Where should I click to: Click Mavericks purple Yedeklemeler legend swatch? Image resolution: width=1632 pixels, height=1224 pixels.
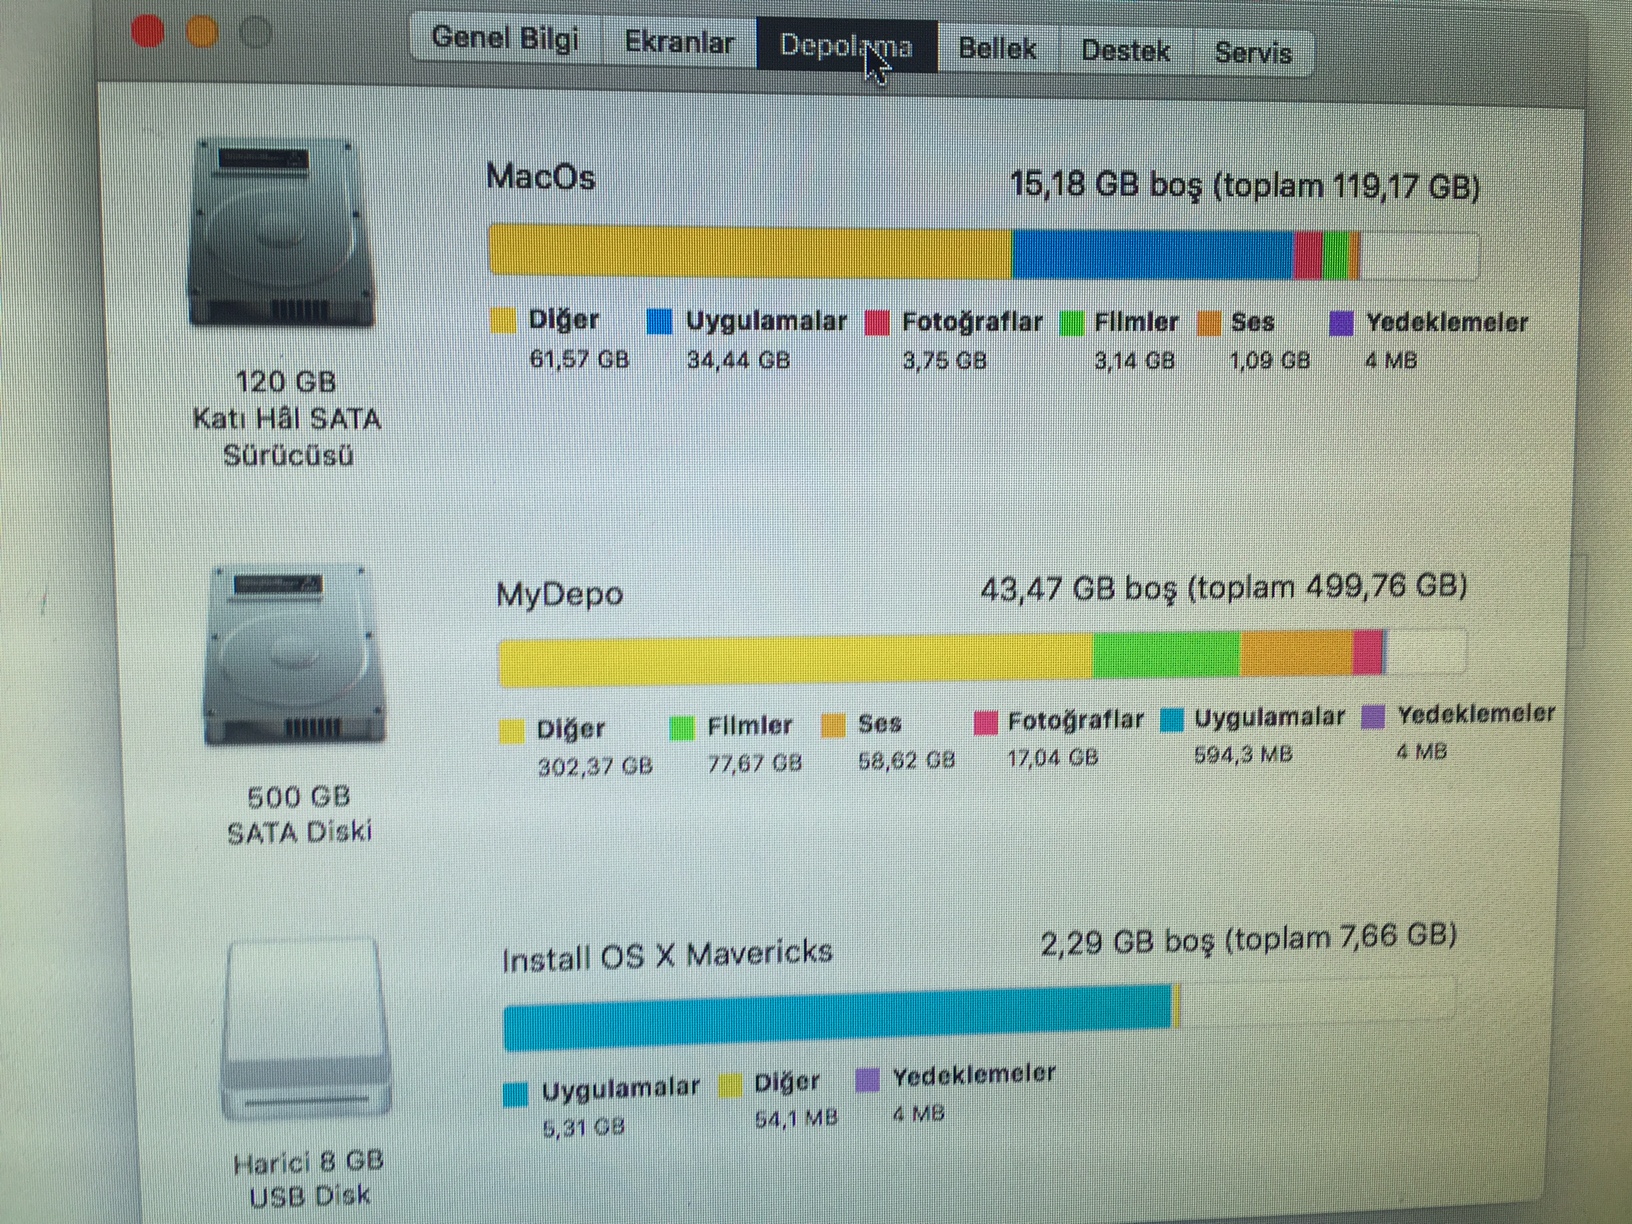pos(867,1080)
